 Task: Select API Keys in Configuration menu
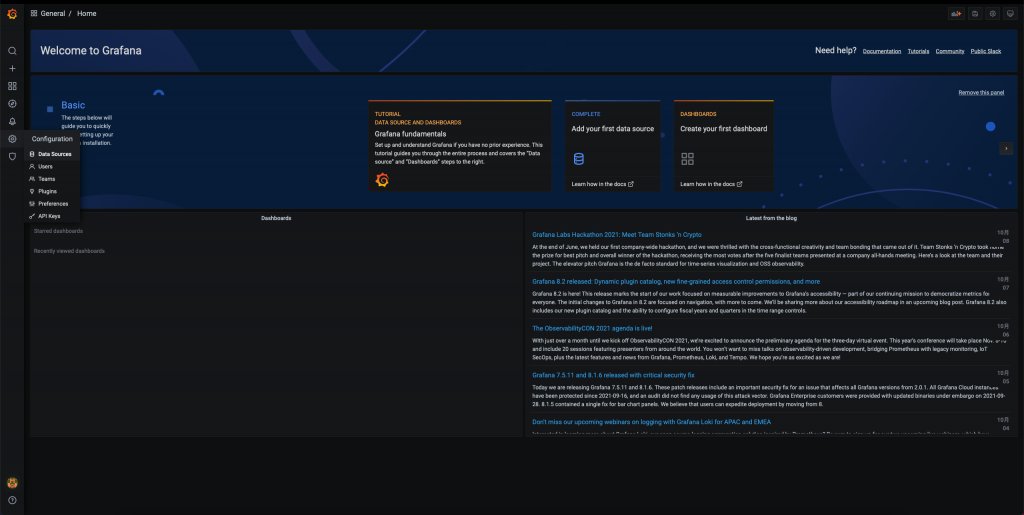(52, 216)
